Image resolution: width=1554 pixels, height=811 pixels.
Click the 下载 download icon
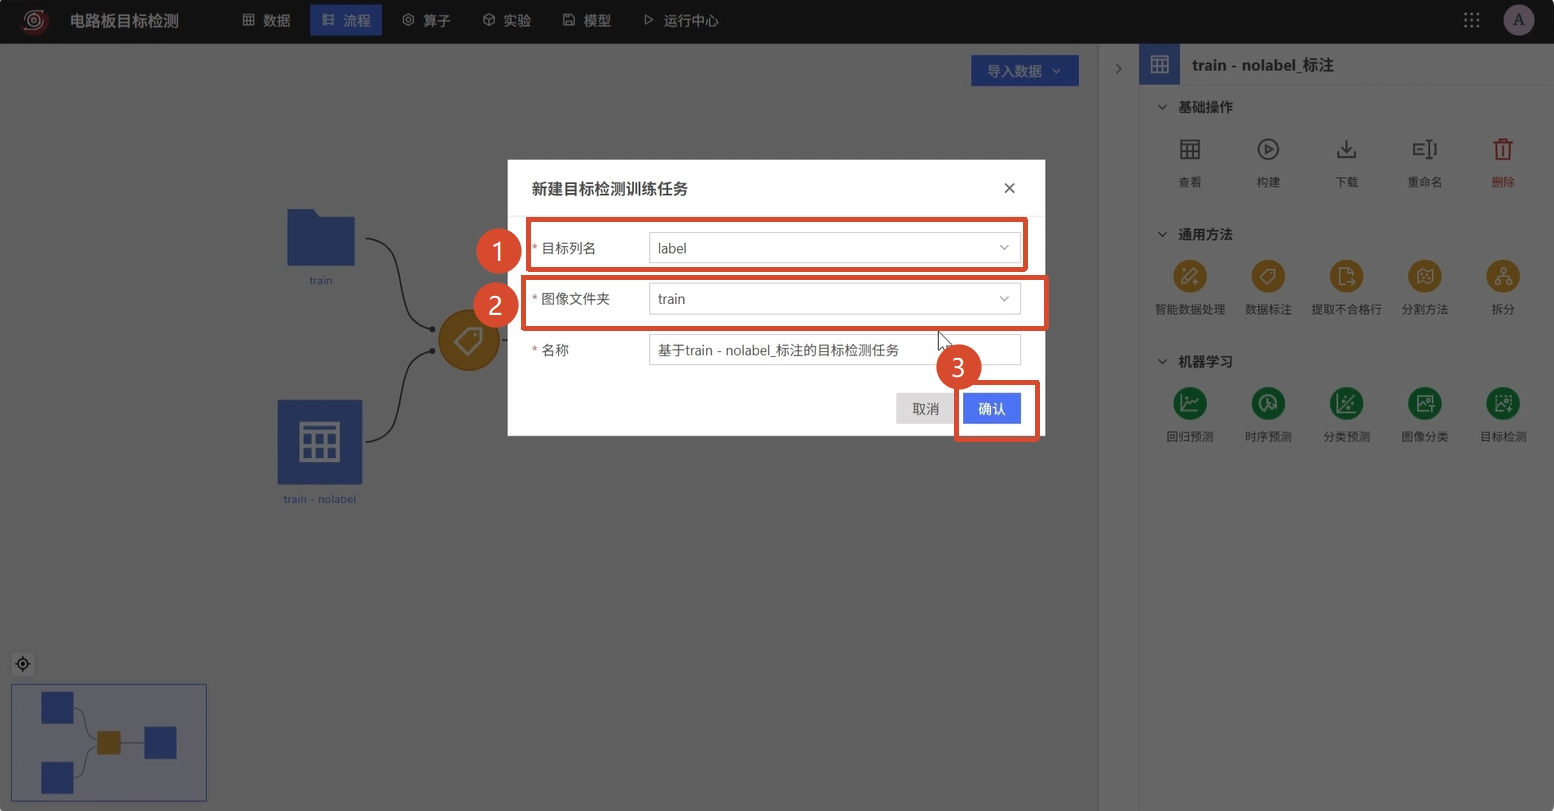(x=1346, y=150)
